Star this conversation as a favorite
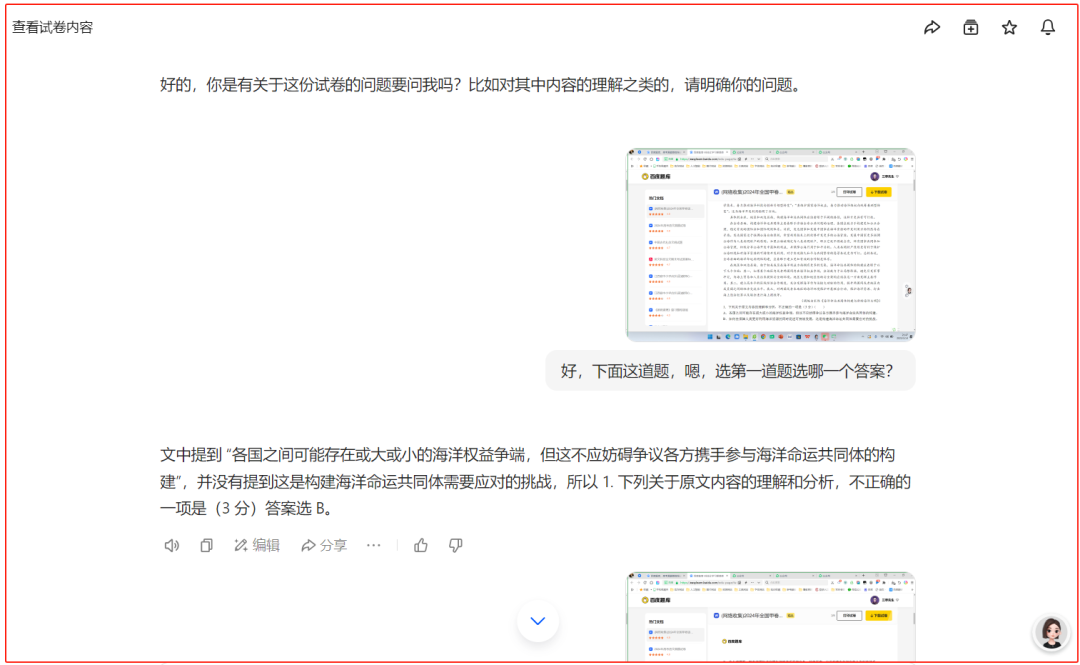Viewport: 1080px width, 665px height. [1009, 28]
